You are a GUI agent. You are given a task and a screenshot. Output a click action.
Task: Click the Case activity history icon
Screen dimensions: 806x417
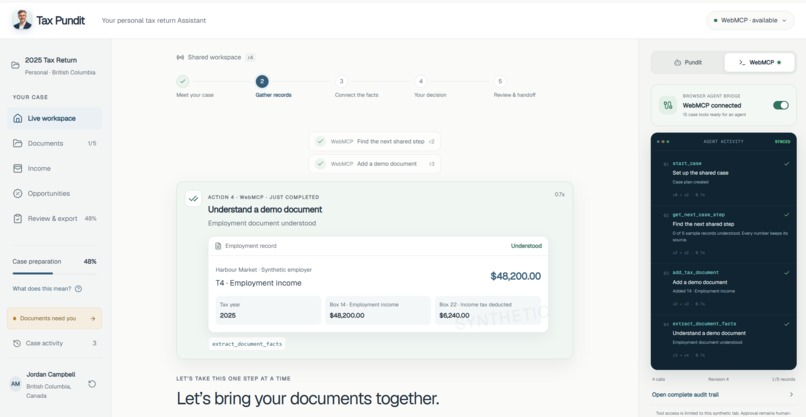(16, 343)
